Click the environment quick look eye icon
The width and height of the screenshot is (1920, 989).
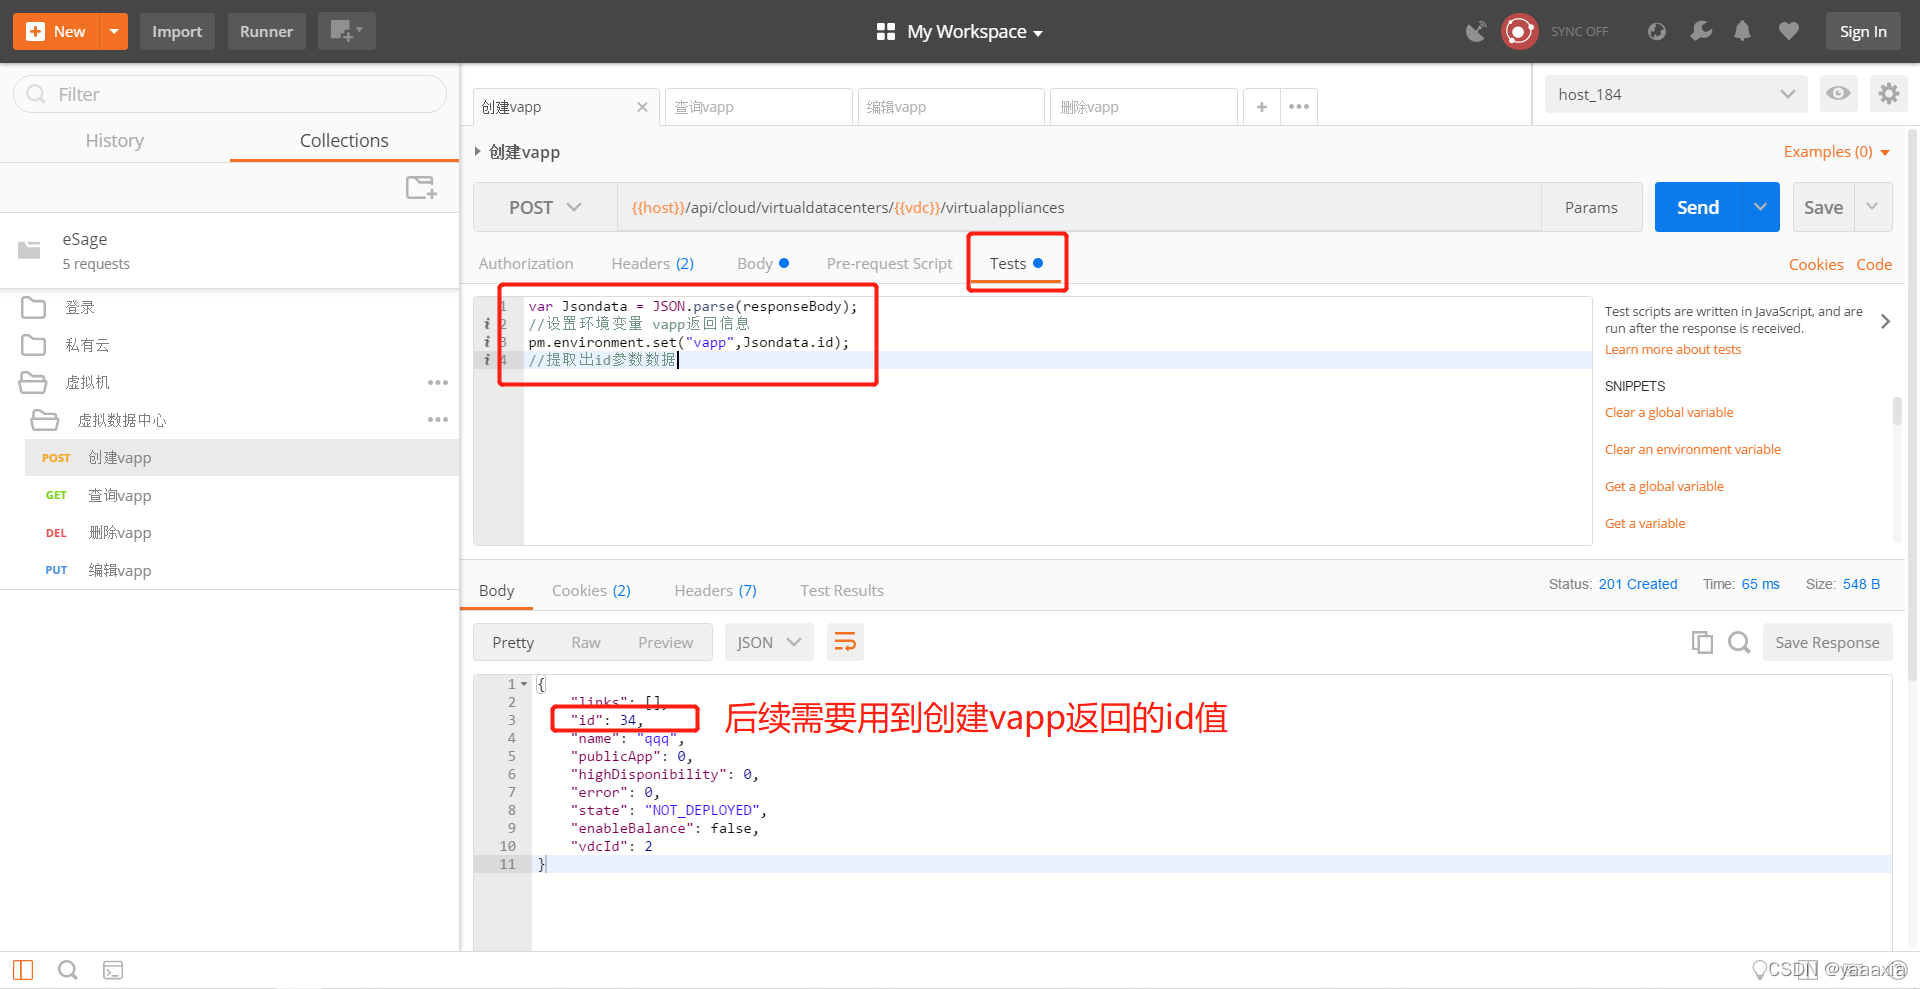pyautogui.click(x=1838, y=94)
